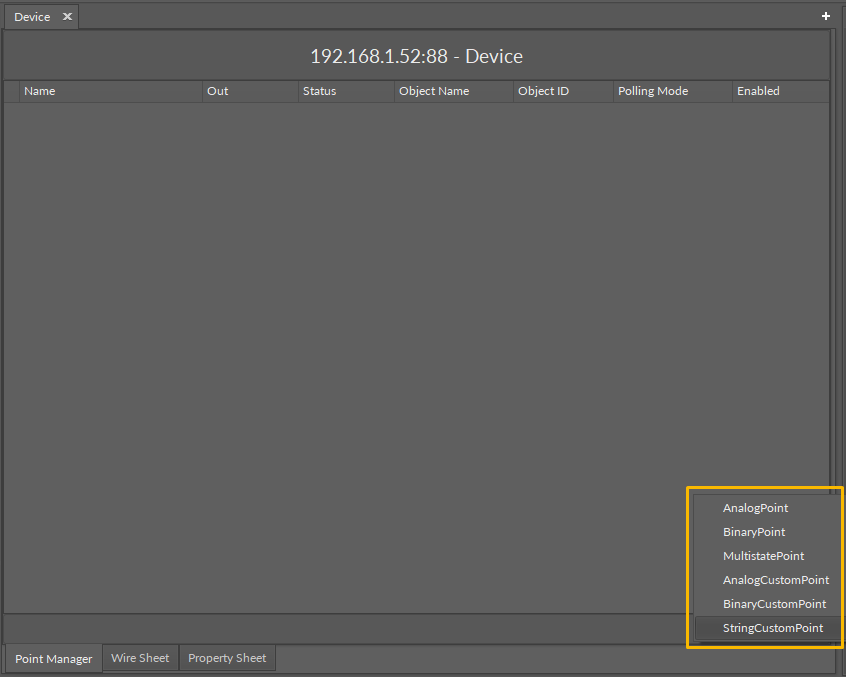Select BinaryCustomPoint from the list
This screenshot has height=677, width=846.
pyautogui.click(x=774, y=604)
